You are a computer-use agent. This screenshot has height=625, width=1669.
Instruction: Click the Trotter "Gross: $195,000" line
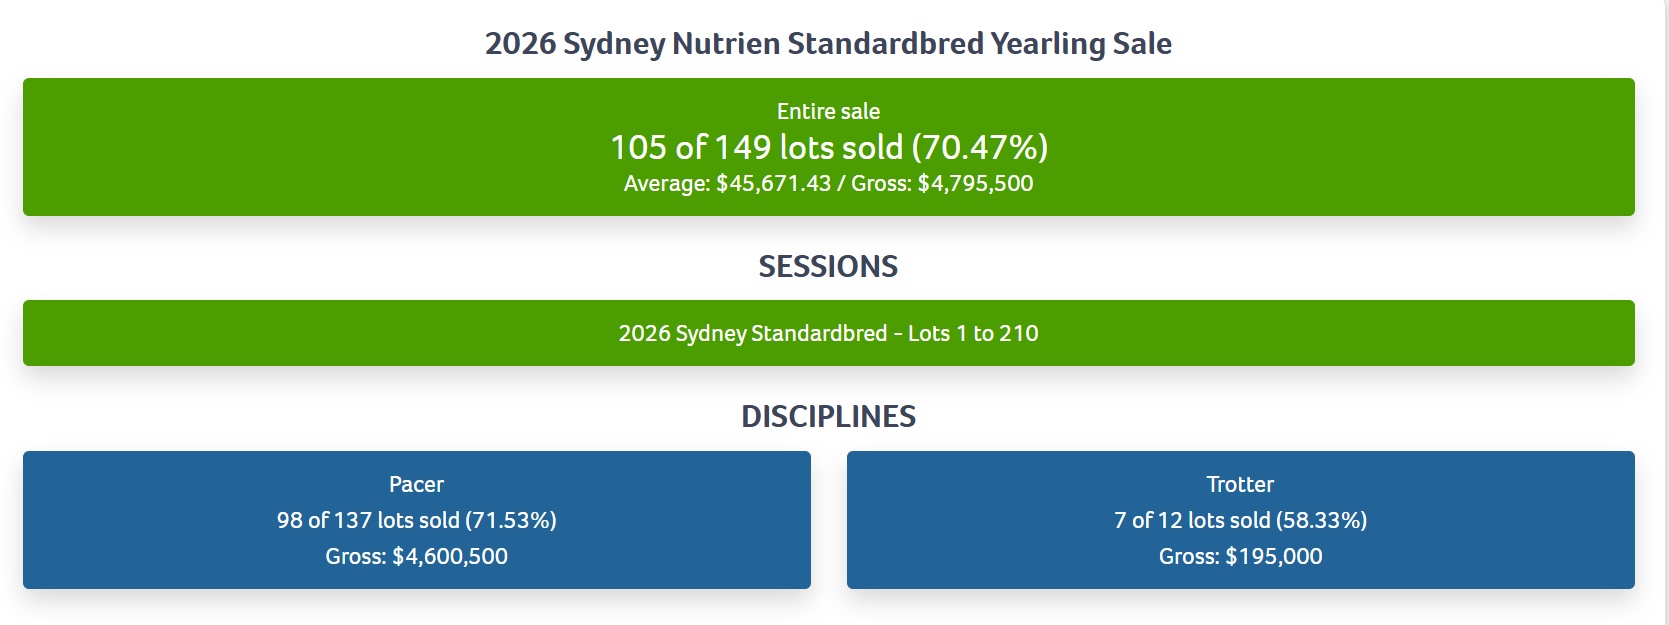point(1240,556)
